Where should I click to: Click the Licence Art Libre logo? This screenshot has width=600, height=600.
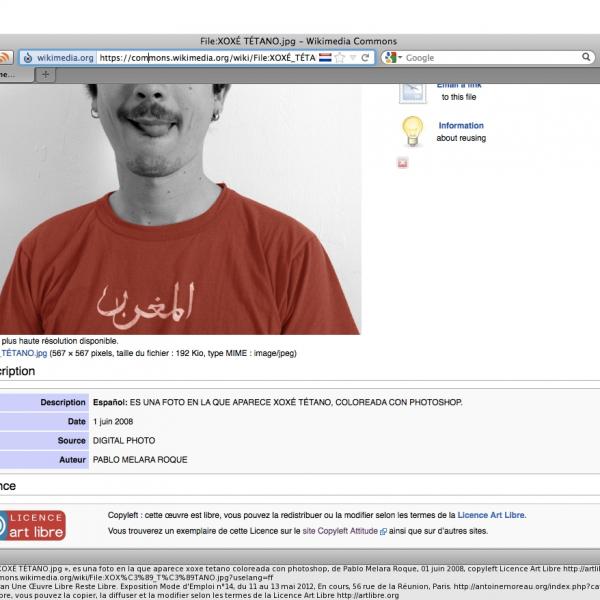click(33, 525)
